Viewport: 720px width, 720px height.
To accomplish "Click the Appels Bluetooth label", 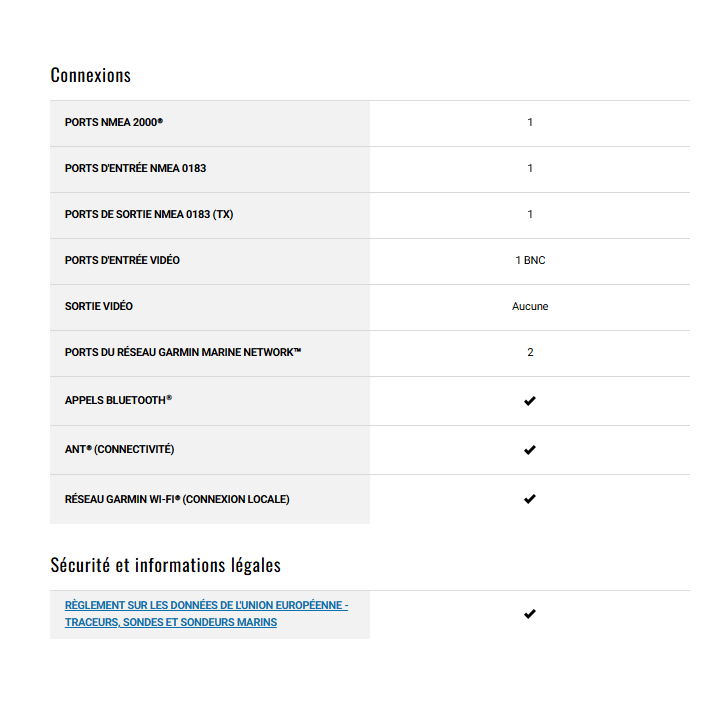I will point(118,400).
